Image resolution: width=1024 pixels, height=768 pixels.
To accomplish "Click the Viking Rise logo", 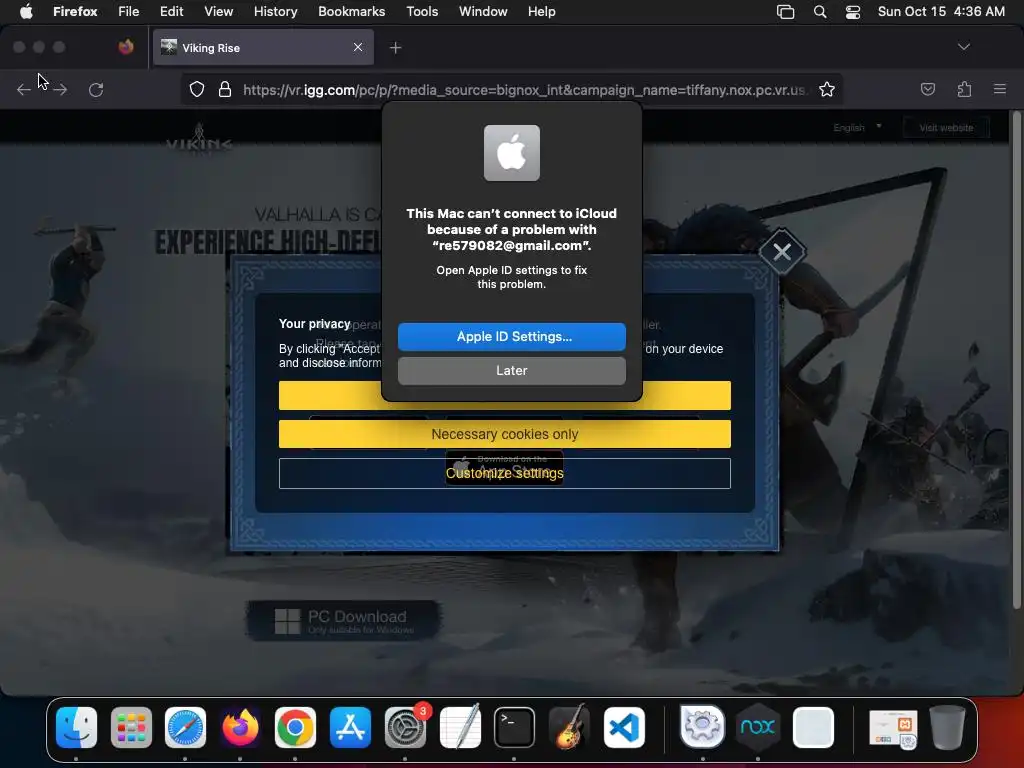I will 199,139.
